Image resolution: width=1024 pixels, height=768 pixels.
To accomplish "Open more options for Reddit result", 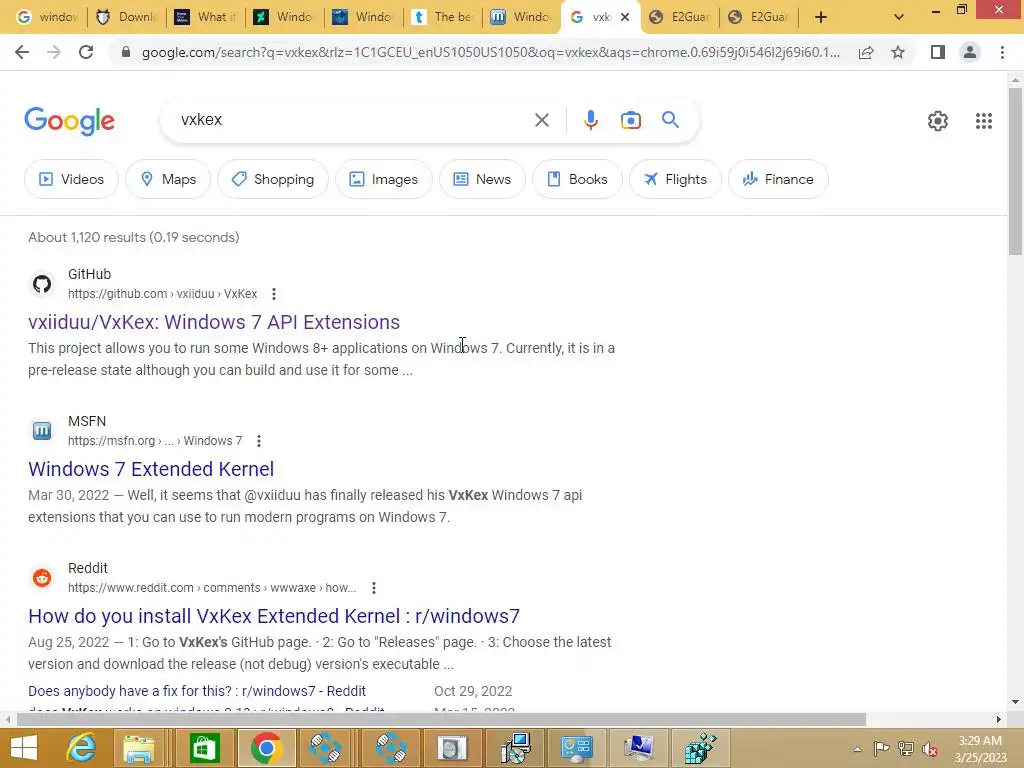I will click(374, 588).
